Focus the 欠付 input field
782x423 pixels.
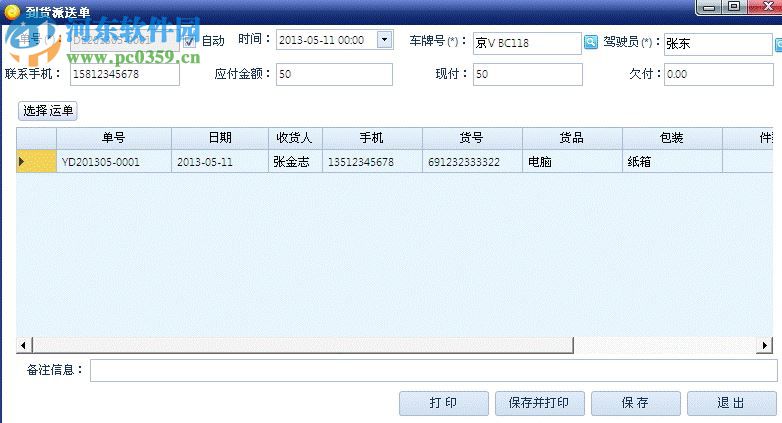(x=719, y=74)
